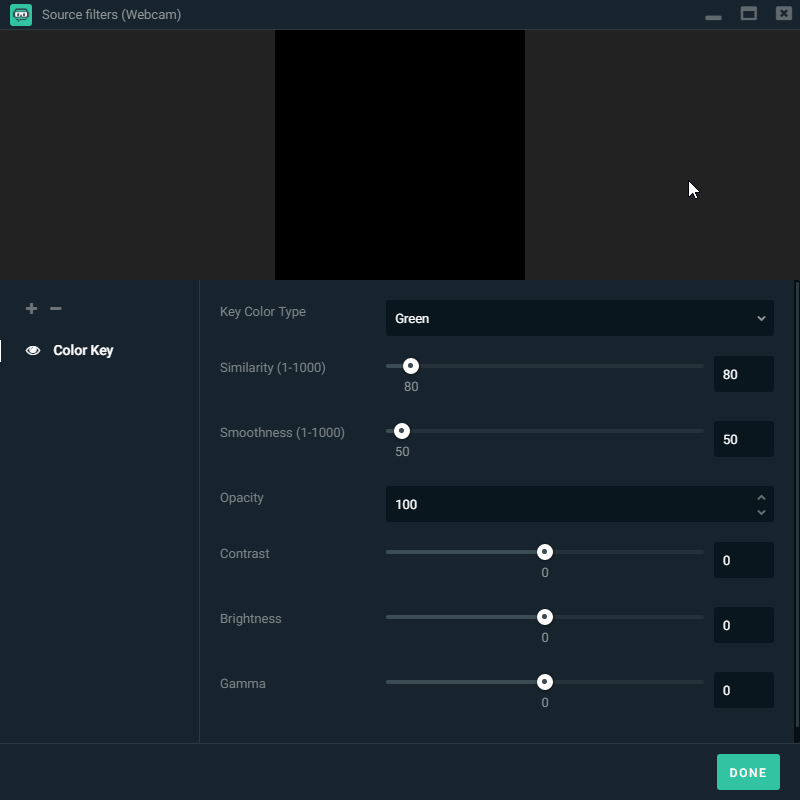This screenshot has height=800, width=800.
Task: Maximize the Source filters window
Action: pos(748,13)
